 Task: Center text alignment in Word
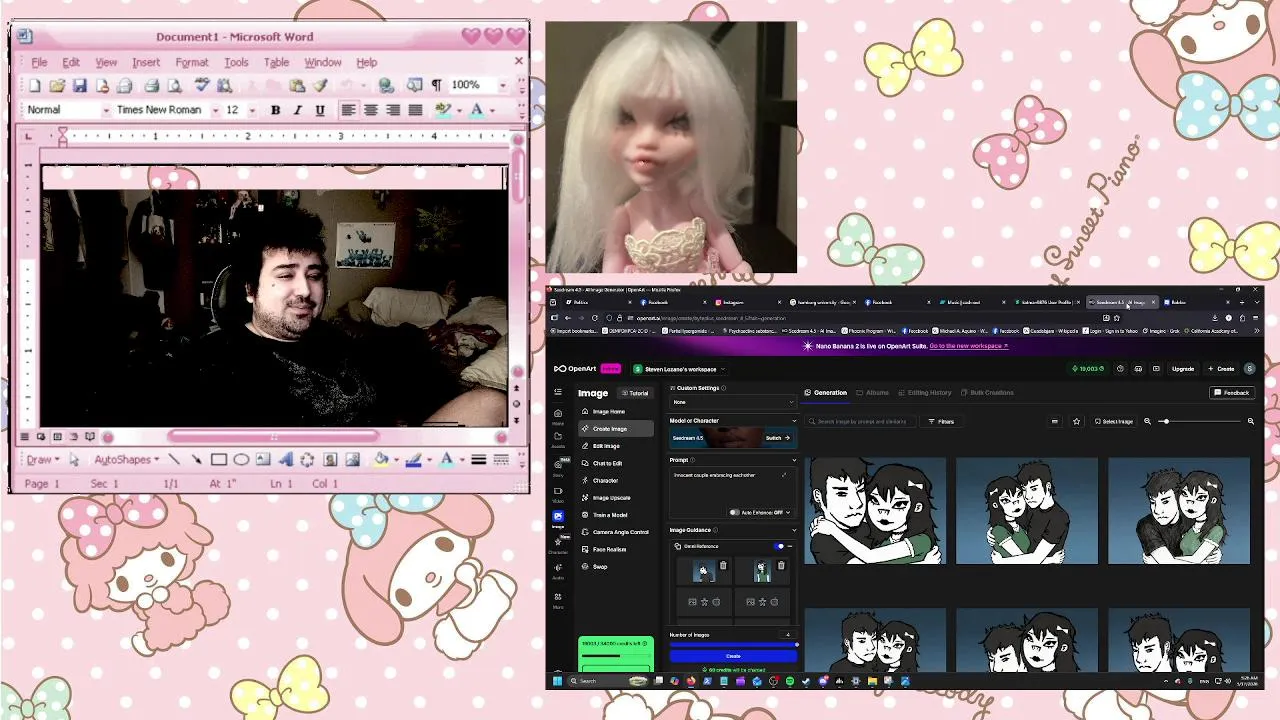pyautogui.click(x=370, y=110)
